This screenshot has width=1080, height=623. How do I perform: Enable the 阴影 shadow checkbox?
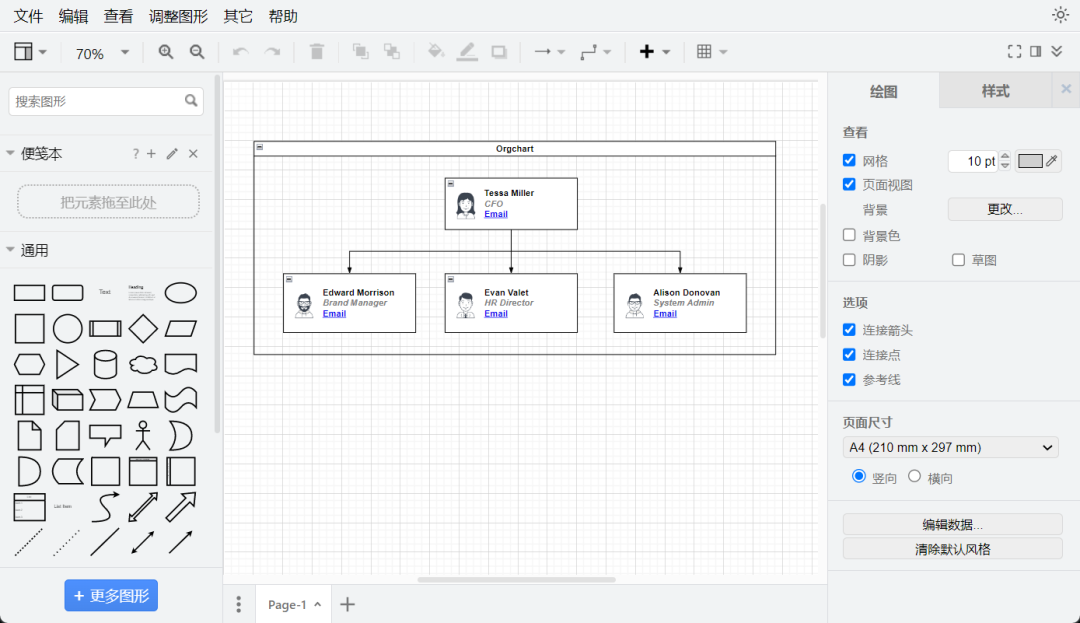point(849,260)
